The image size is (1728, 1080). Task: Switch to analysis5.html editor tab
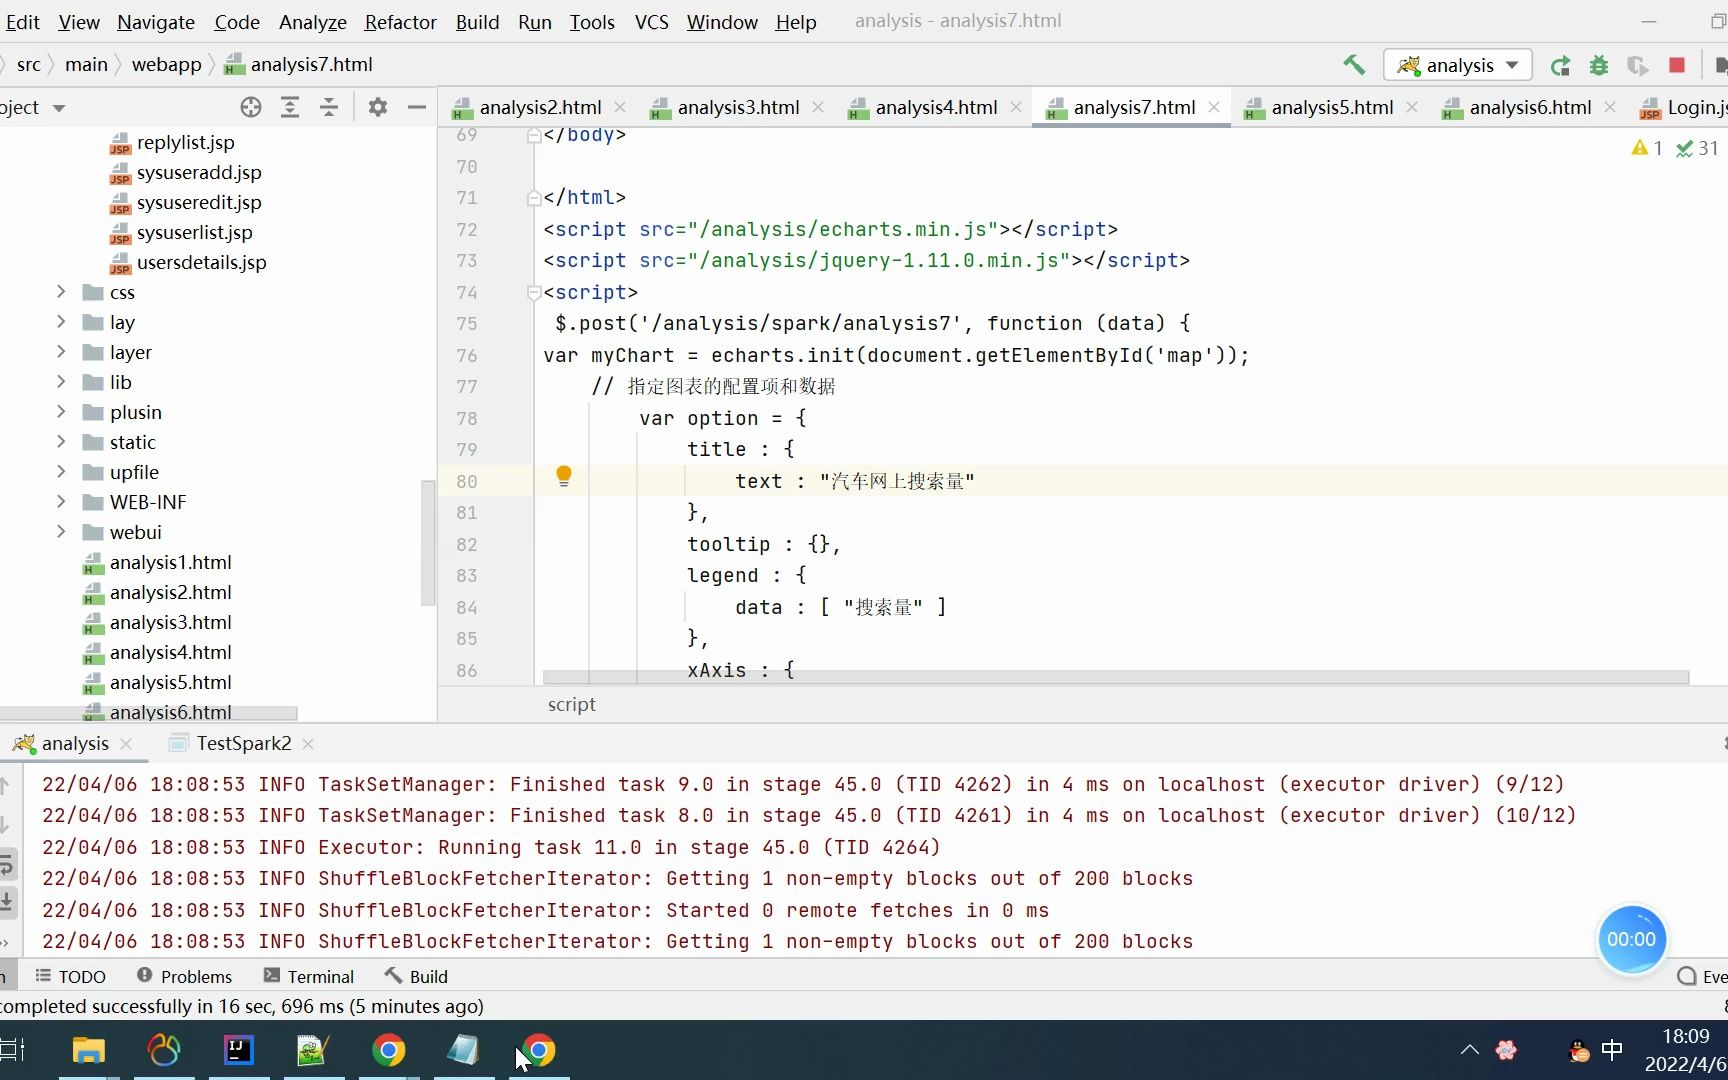coord(1332,107)
